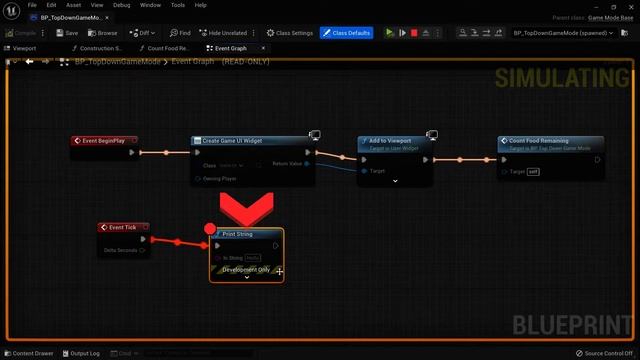Image resolution: width=640 pixels, height=360 pixels.
Task: Open the View menu
Action: (x=97, y=5)
